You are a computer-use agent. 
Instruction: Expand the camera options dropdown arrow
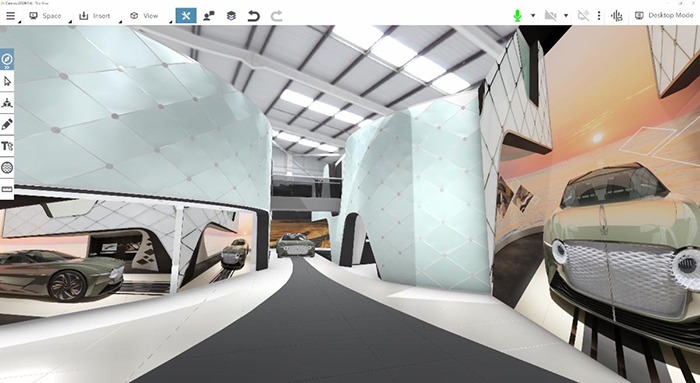(x=566, y=16)
